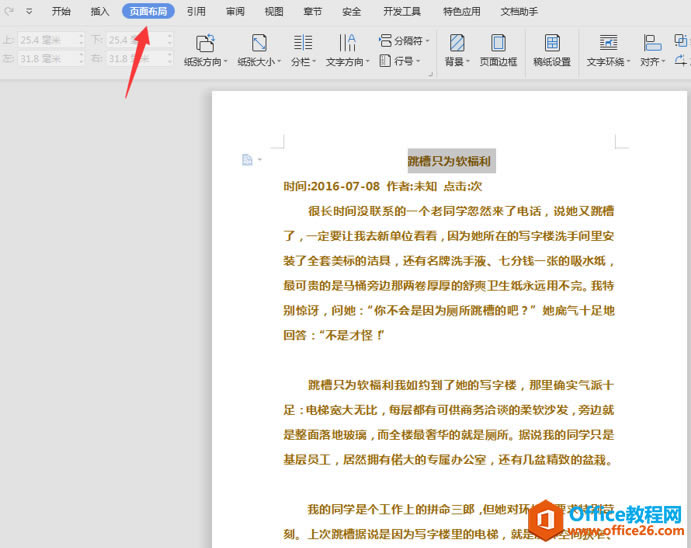Click the paragraph layout icon beside title

(x=247, y=160)
